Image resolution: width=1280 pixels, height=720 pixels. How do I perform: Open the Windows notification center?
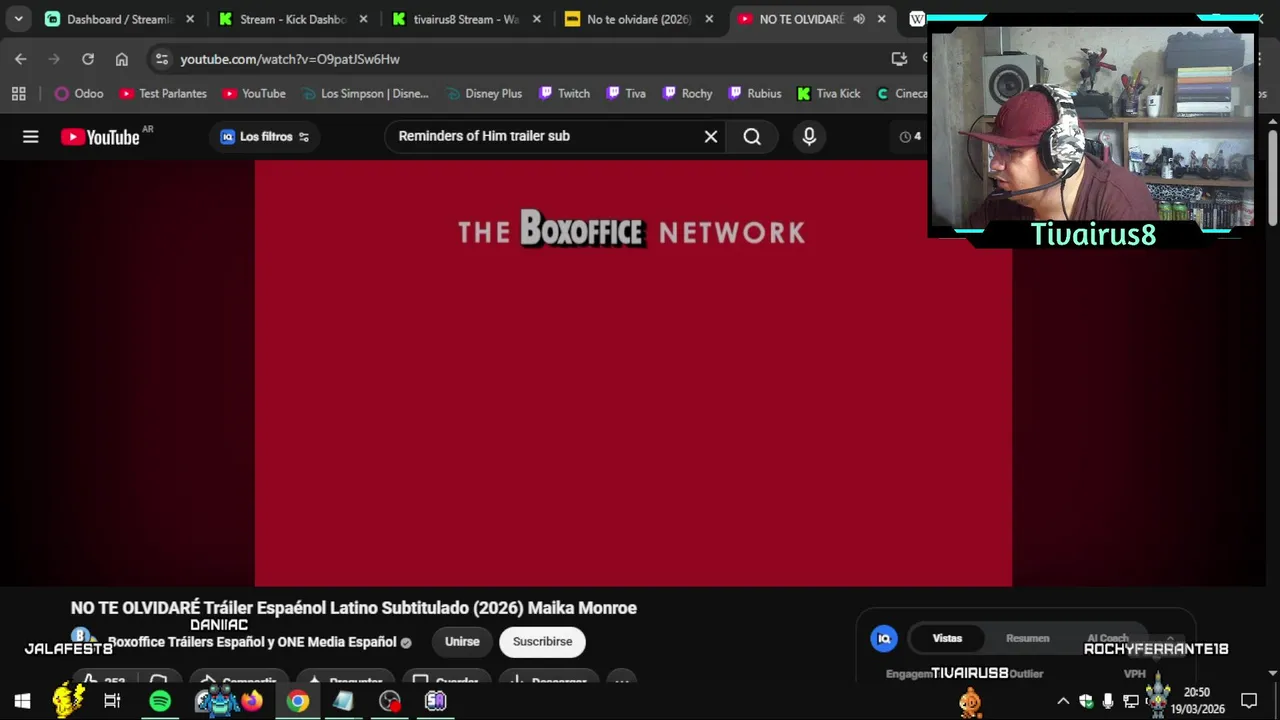(x=1249, y=701)
